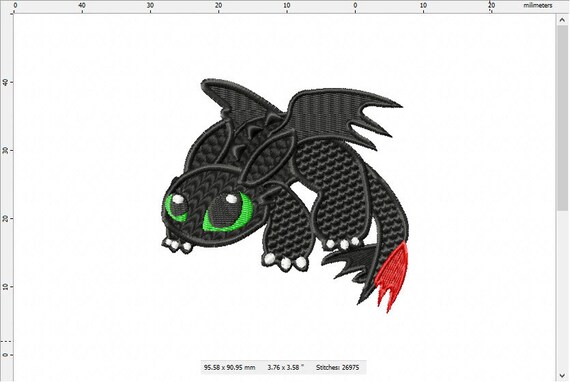The height and width of the screenshot is (382, 570).
Task: Click the 40 mark on the horizontal ruler
Action: coord(82,5)
